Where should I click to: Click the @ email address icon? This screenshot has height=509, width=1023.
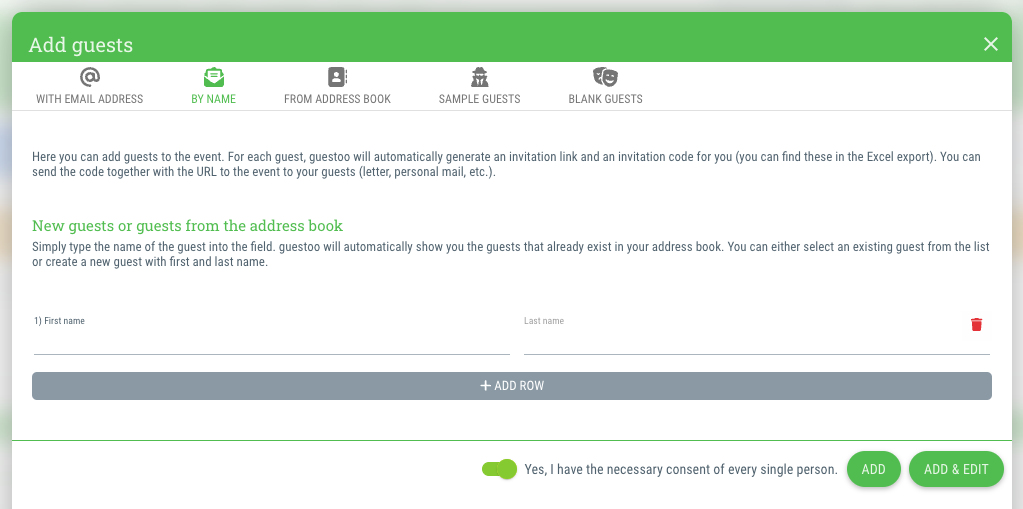coord(89,77)
